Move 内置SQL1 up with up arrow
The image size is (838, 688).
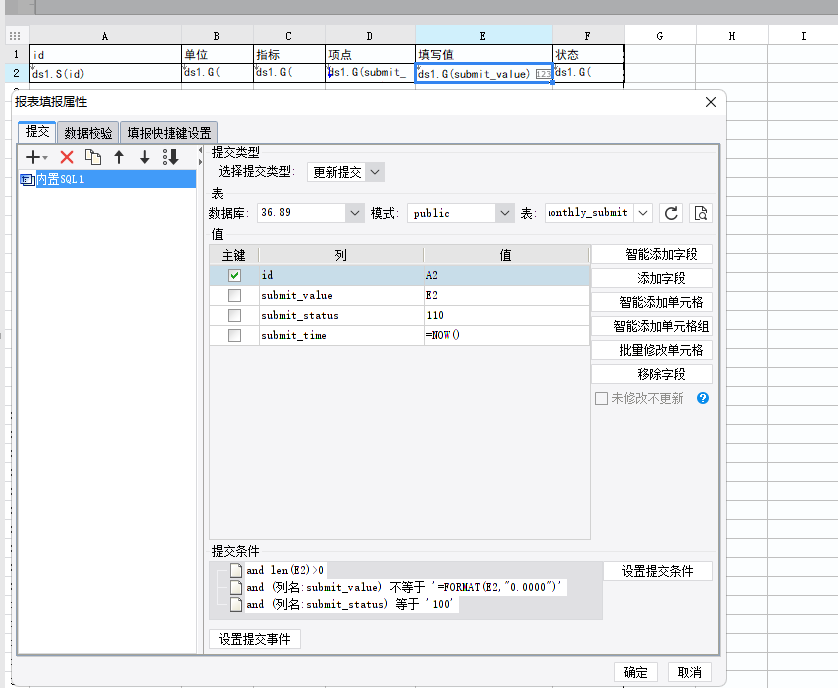tap(119, 157)
